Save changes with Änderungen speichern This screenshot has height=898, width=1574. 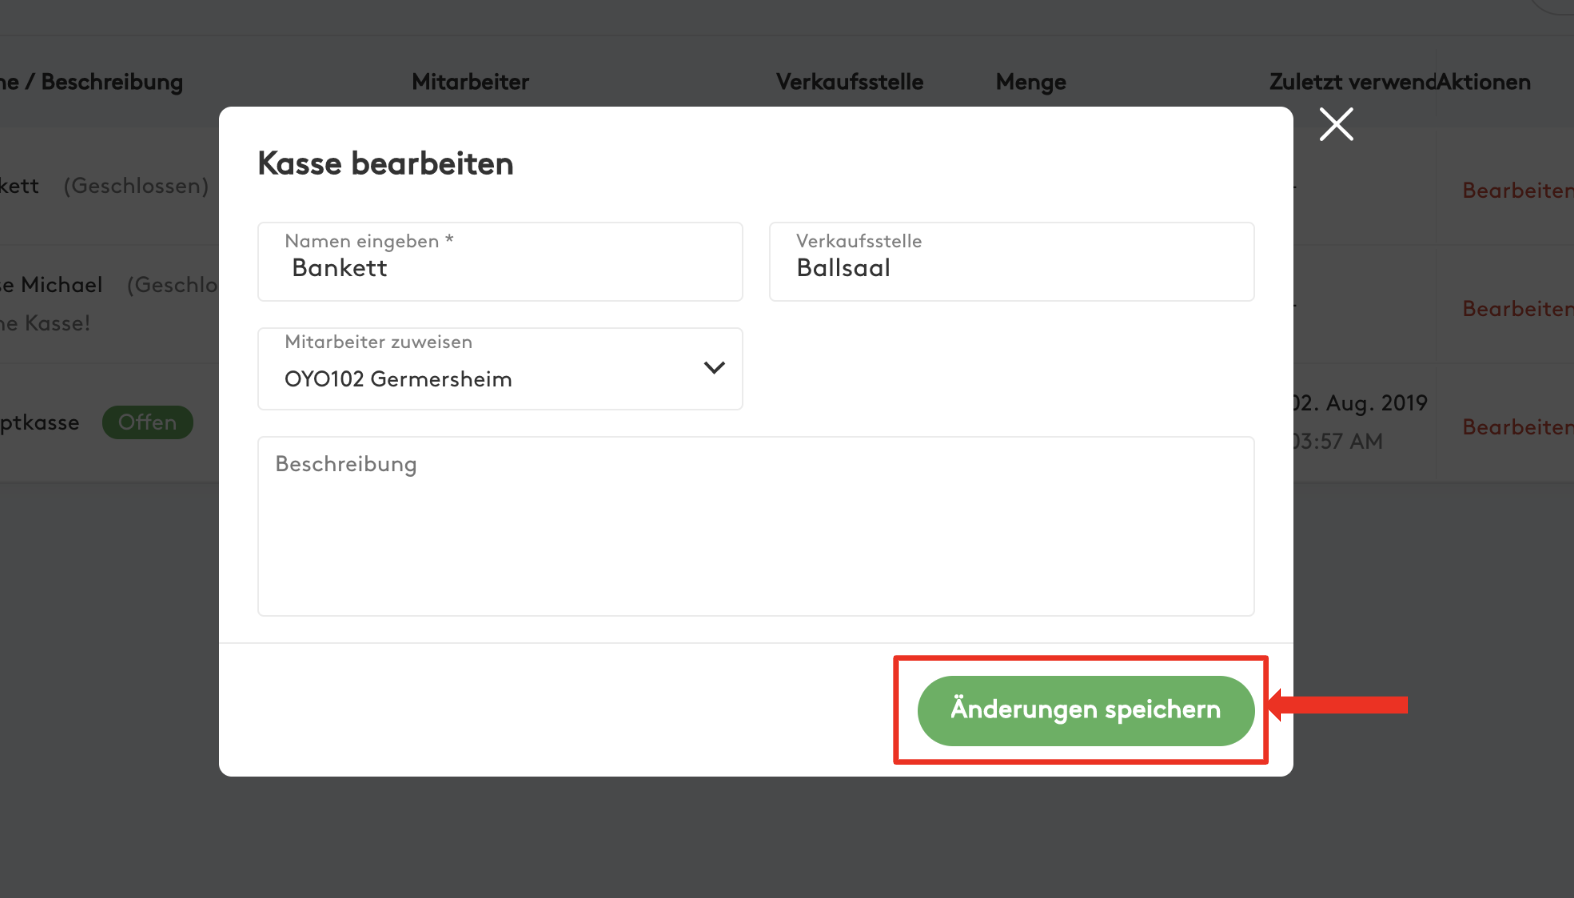coord(1085,710)
